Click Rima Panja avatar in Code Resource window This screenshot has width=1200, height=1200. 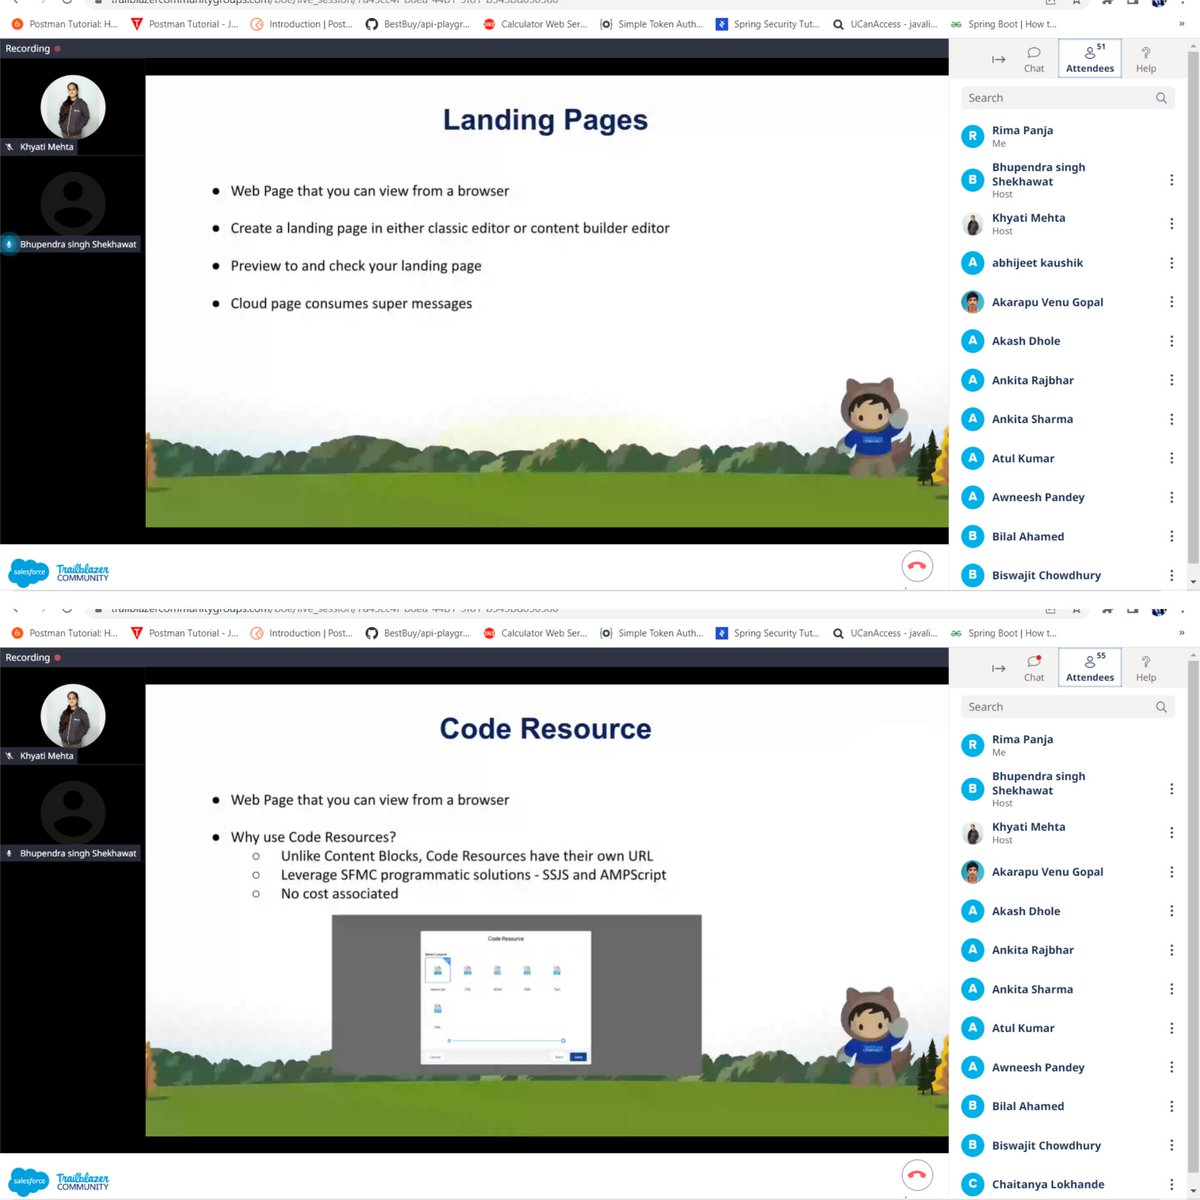tap(972, 745)
